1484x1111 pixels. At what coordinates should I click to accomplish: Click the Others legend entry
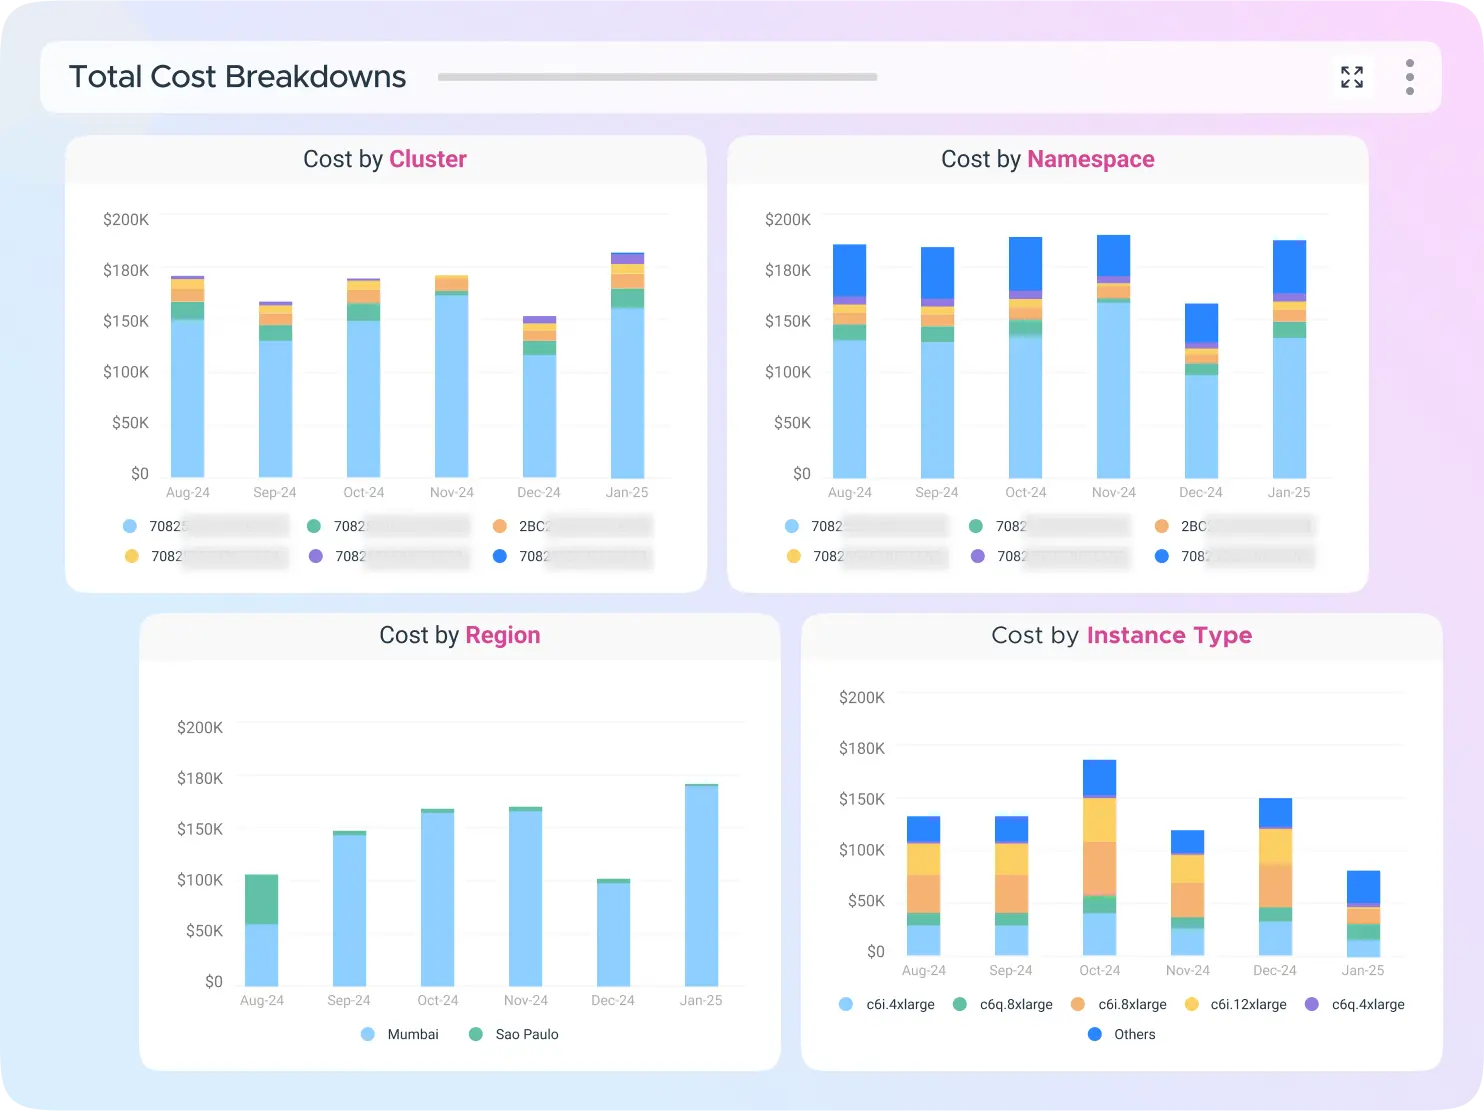pyautogui.click(x=1122, y=1034)
